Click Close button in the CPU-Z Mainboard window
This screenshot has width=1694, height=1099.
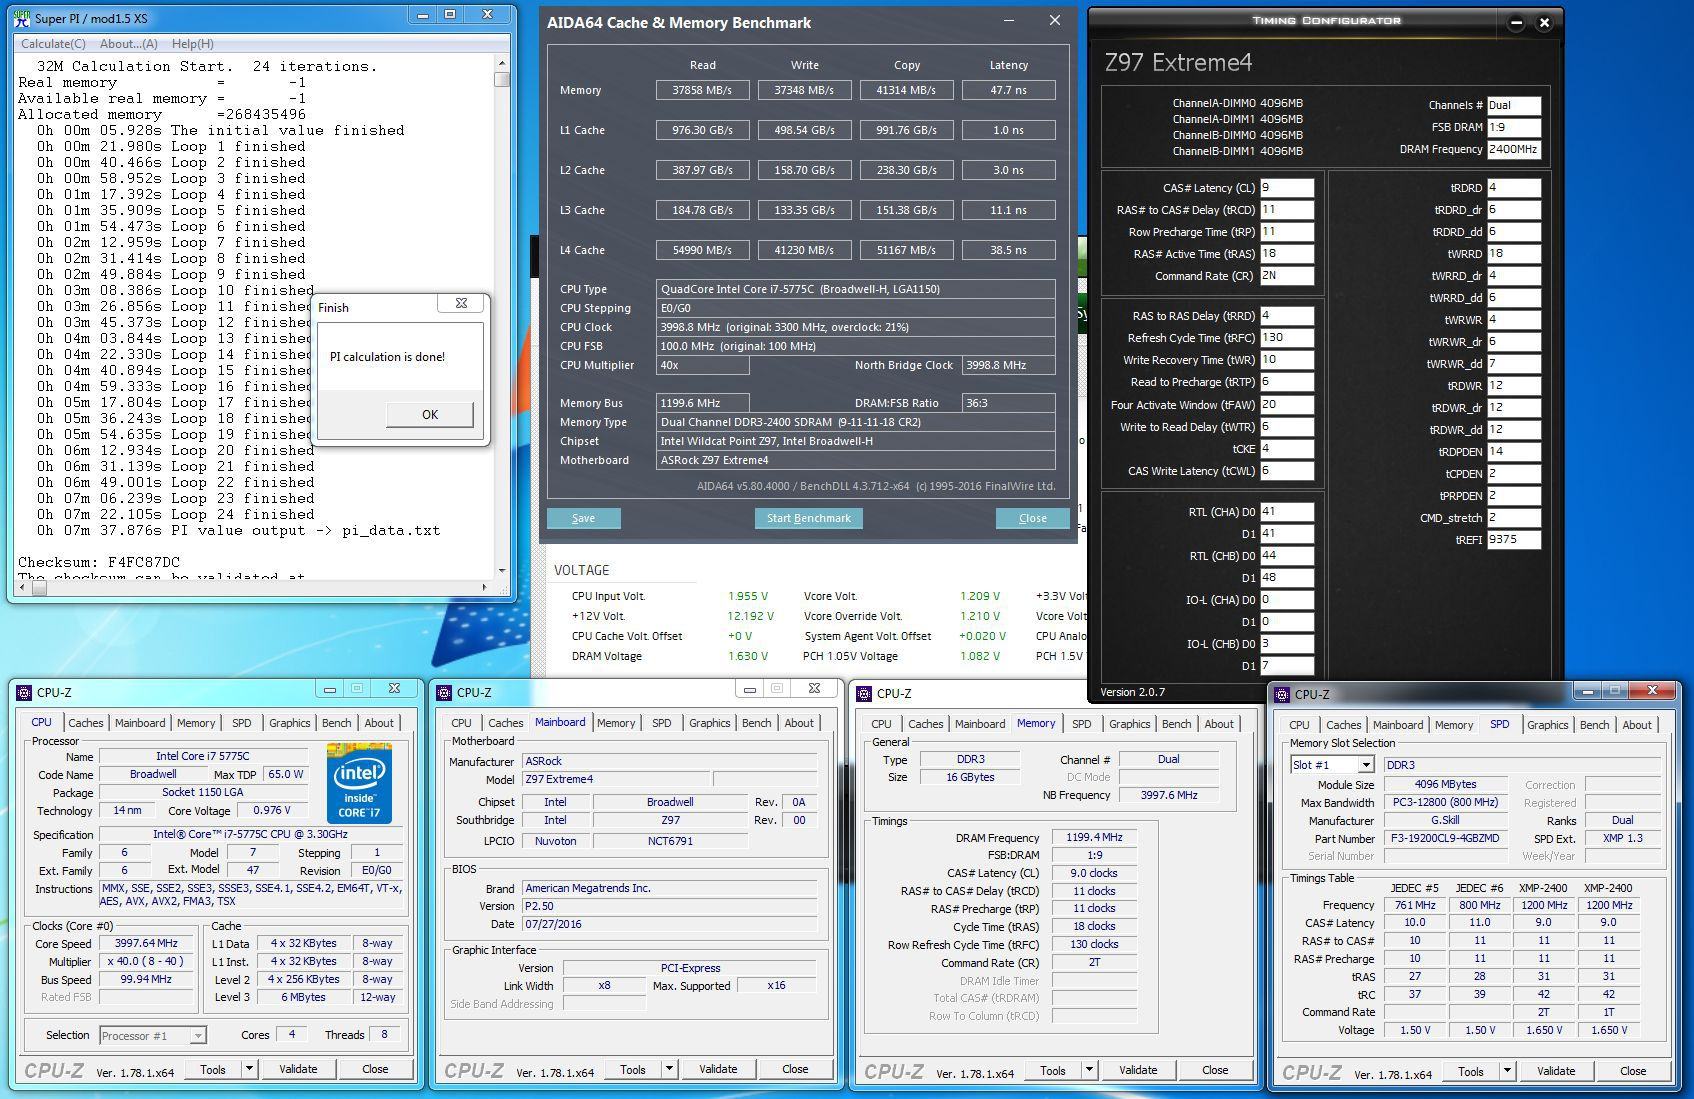795,1069
